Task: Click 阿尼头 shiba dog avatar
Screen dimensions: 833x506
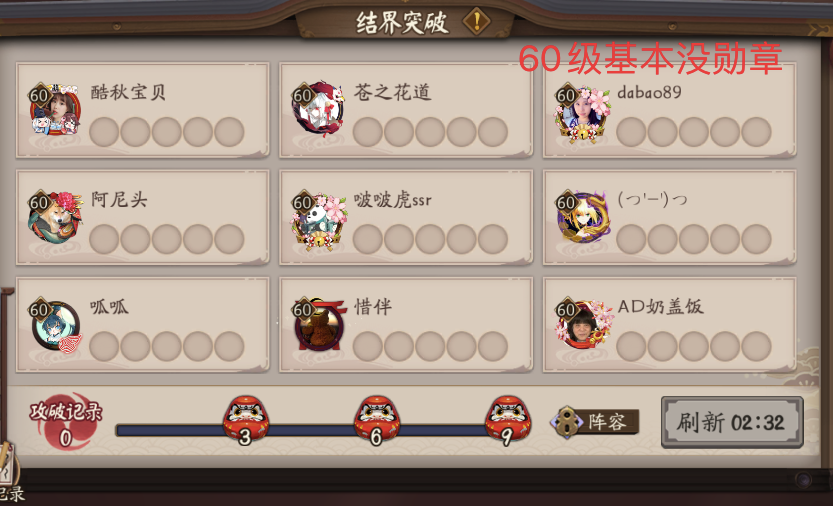Action: coord(55,217)
